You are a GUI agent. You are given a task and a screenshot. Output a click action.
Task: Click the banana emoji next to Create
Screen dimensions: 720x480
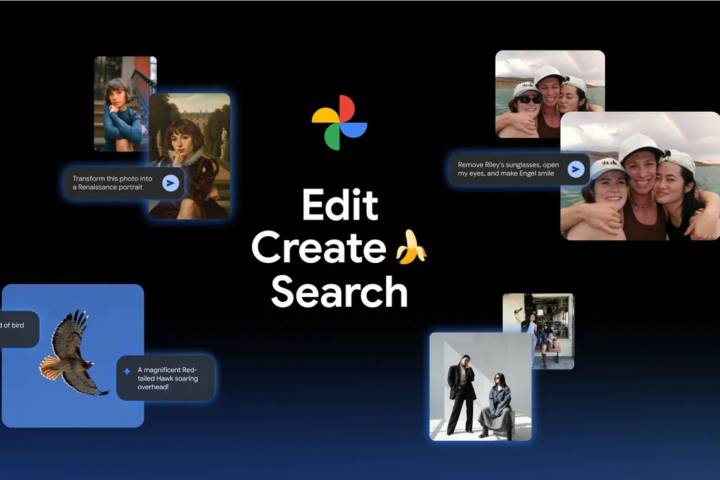(x=411, y=247)
